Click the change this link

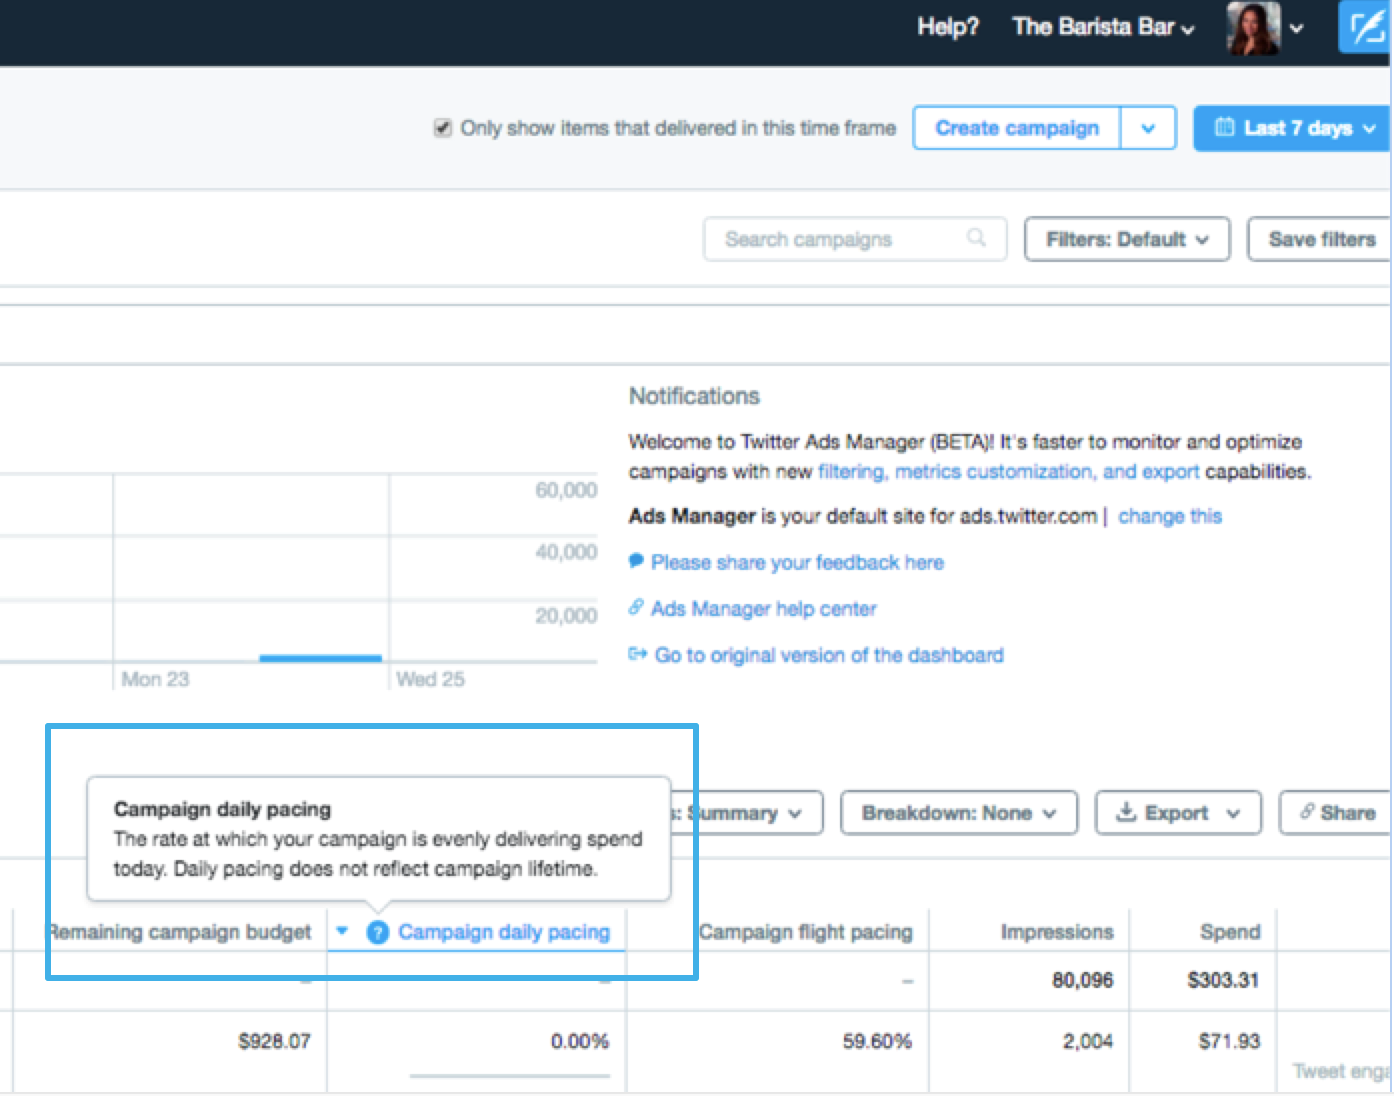point(1170,516)
